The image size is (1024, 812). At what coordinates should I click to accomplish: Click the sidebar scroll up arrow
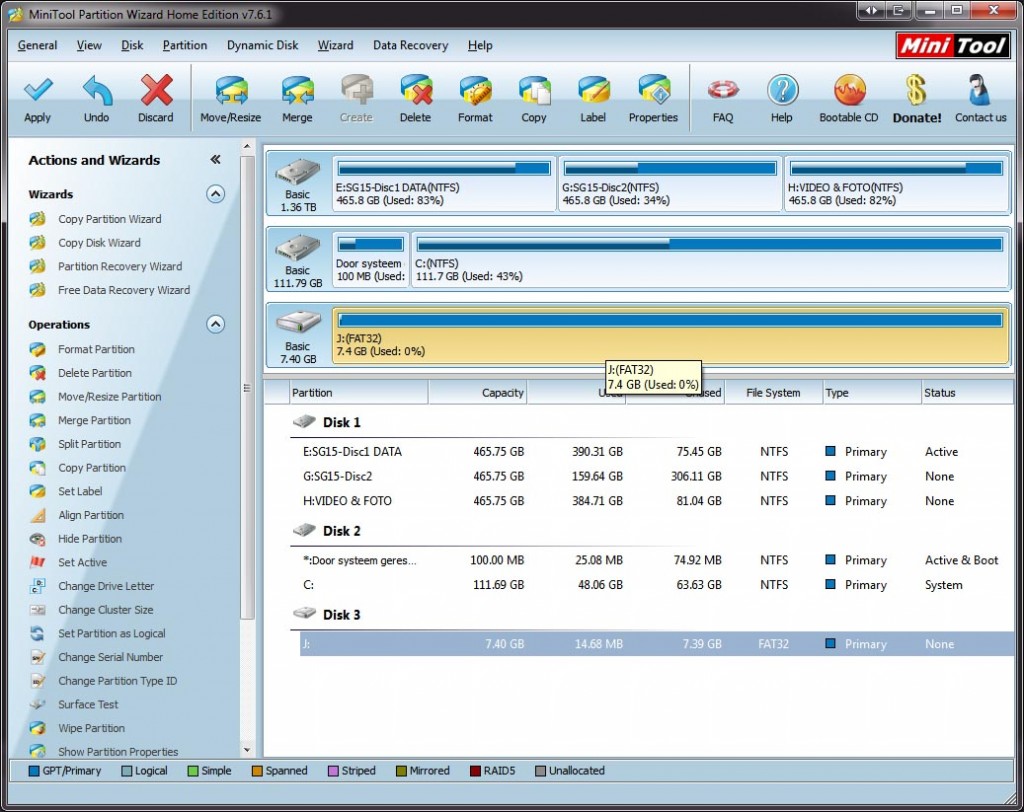[247, 146]
